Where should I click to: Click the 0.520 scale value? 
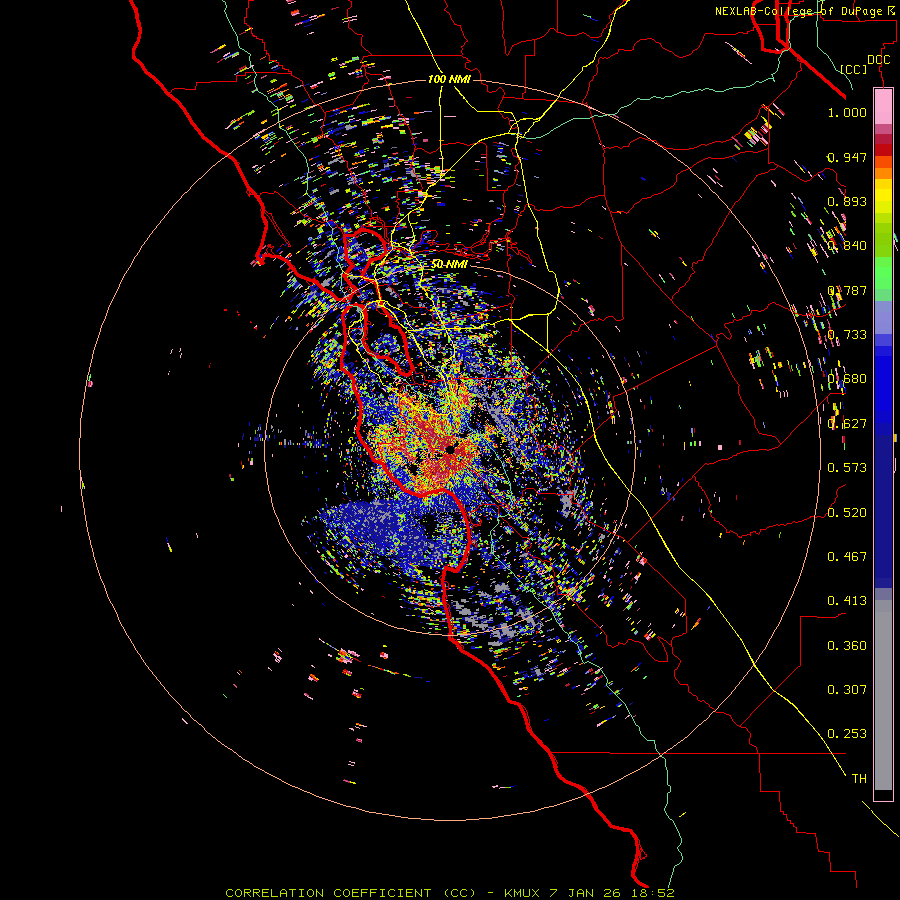coord(847,513)
